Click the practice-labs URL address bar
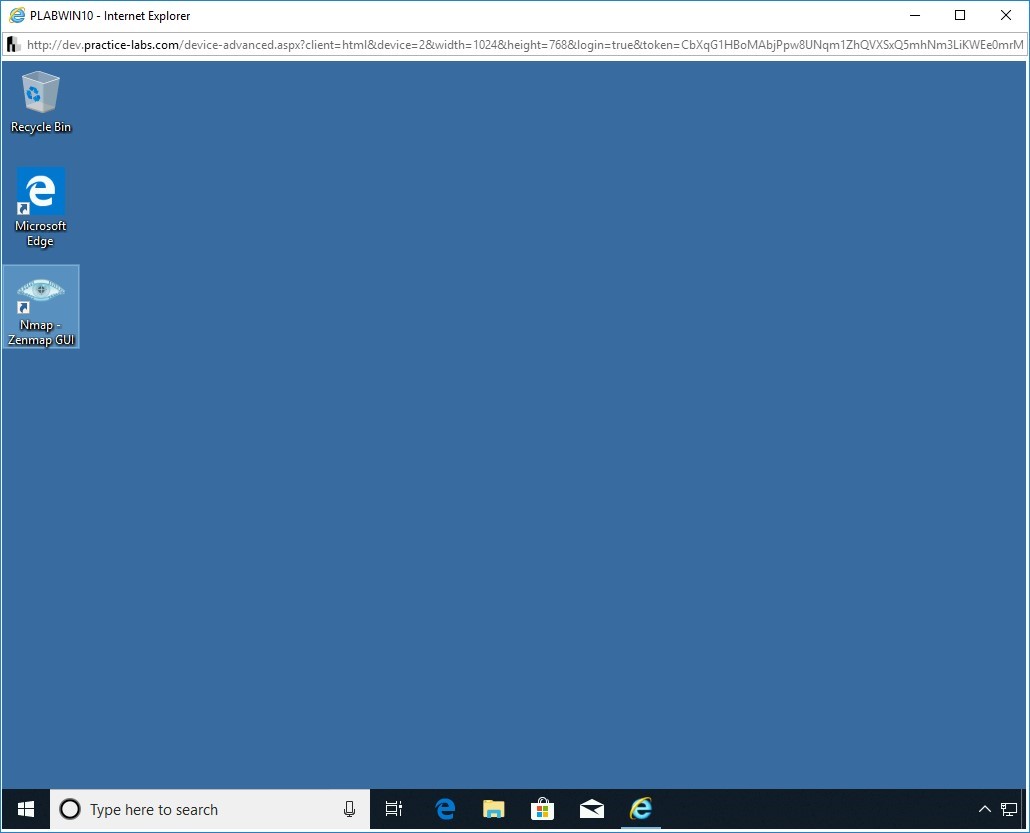Screen dimensions: 1030x833 tap(520, 45)
